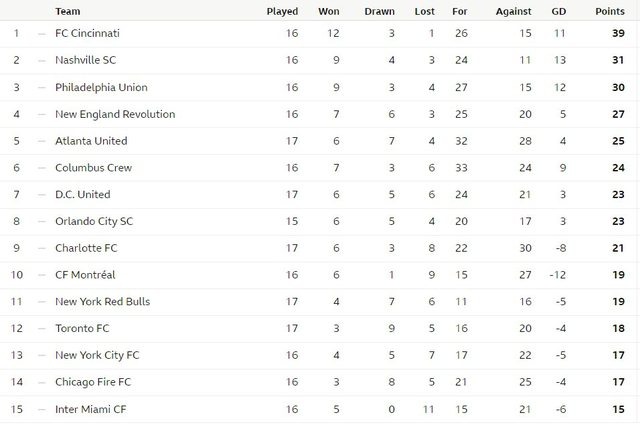Click the GD column header
The height and width of the screenshot is (425, 640).
tap(559, 11)
